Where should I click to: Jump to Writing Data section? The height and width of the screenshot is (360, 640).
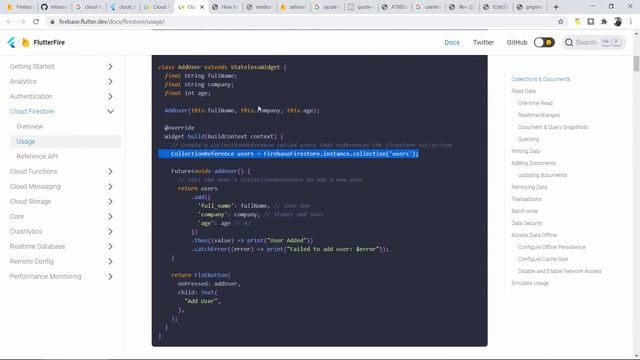click(x=526, y=151)
